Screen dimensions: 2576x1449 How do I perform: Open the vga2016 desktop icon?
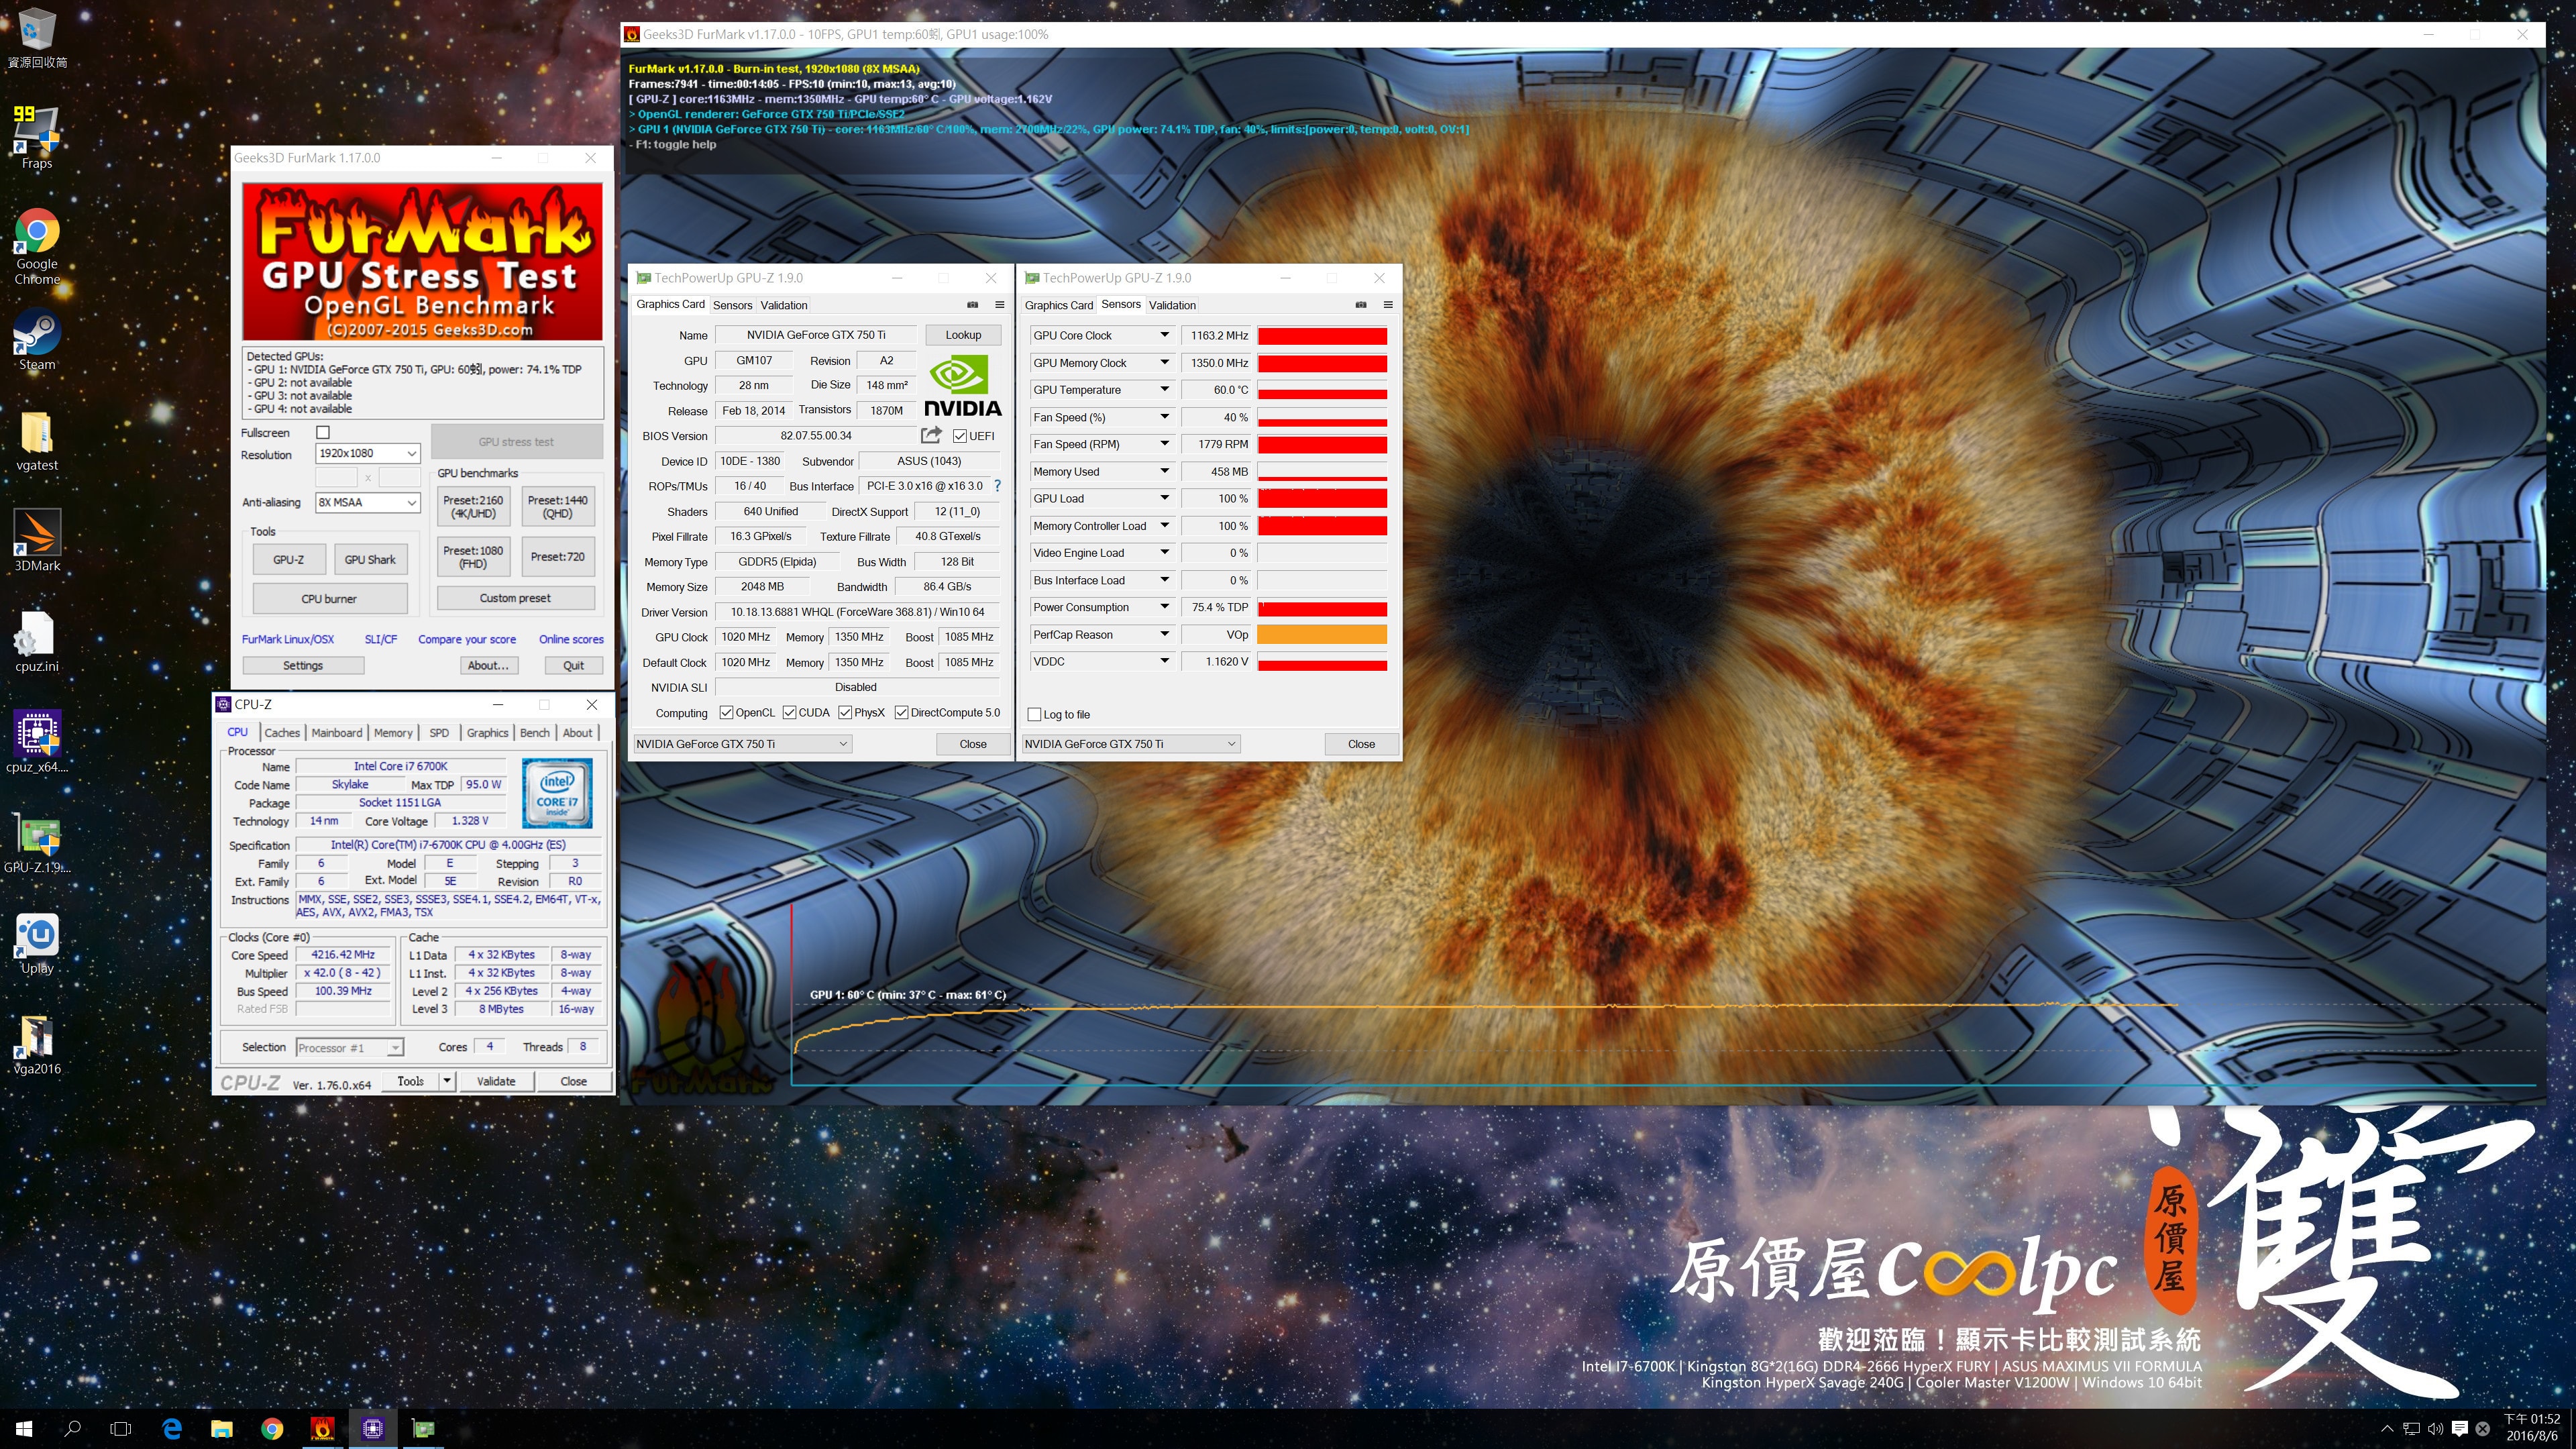click(x=37, y=1044)
